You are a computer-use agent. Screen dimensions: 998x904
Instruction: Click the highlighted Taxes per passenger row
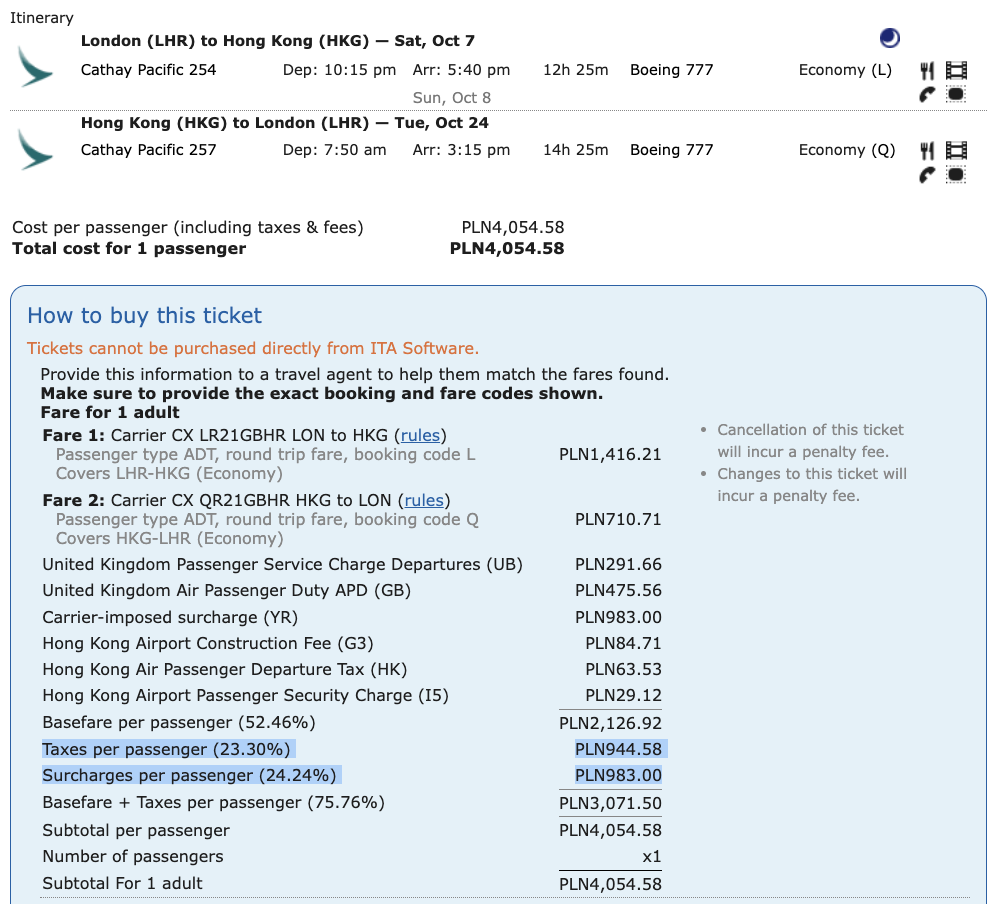point(355,749)
